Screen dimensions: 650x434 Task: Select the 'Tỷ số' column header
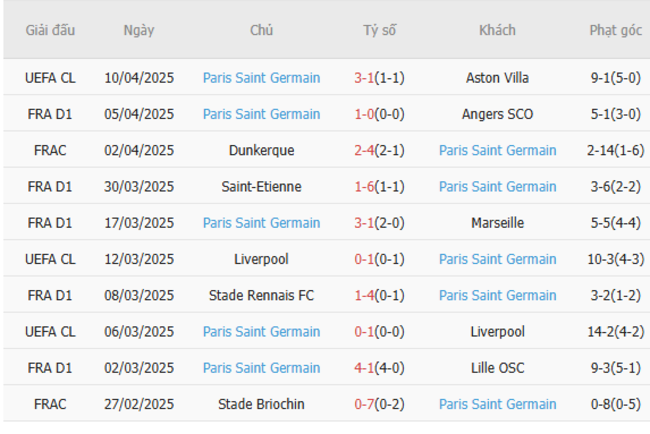(x=379, y=30)
